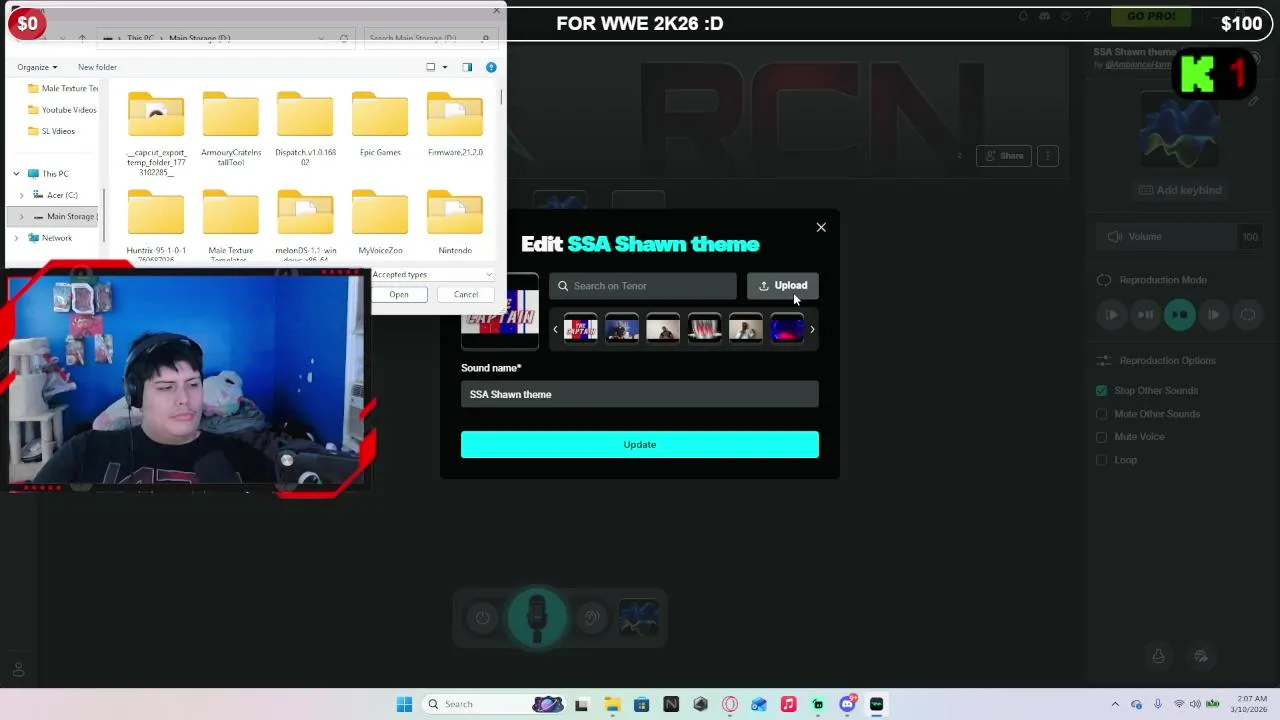This screenshot has width=1280, height=720.
Task: Open File Explorer from the taskbar
Action: tap(612, 704)
